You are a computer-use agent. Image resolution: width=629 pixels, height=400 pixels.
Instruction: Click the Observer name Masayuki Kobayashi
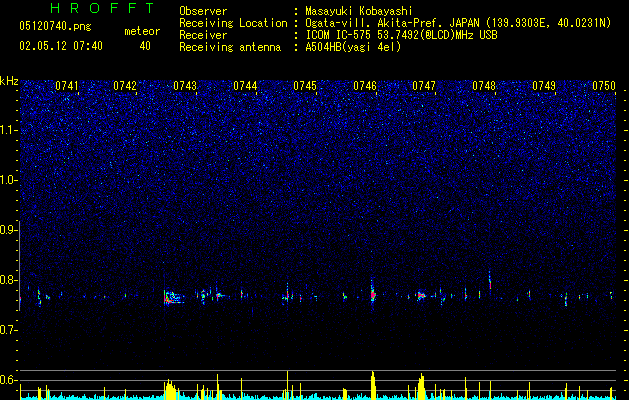359,11
